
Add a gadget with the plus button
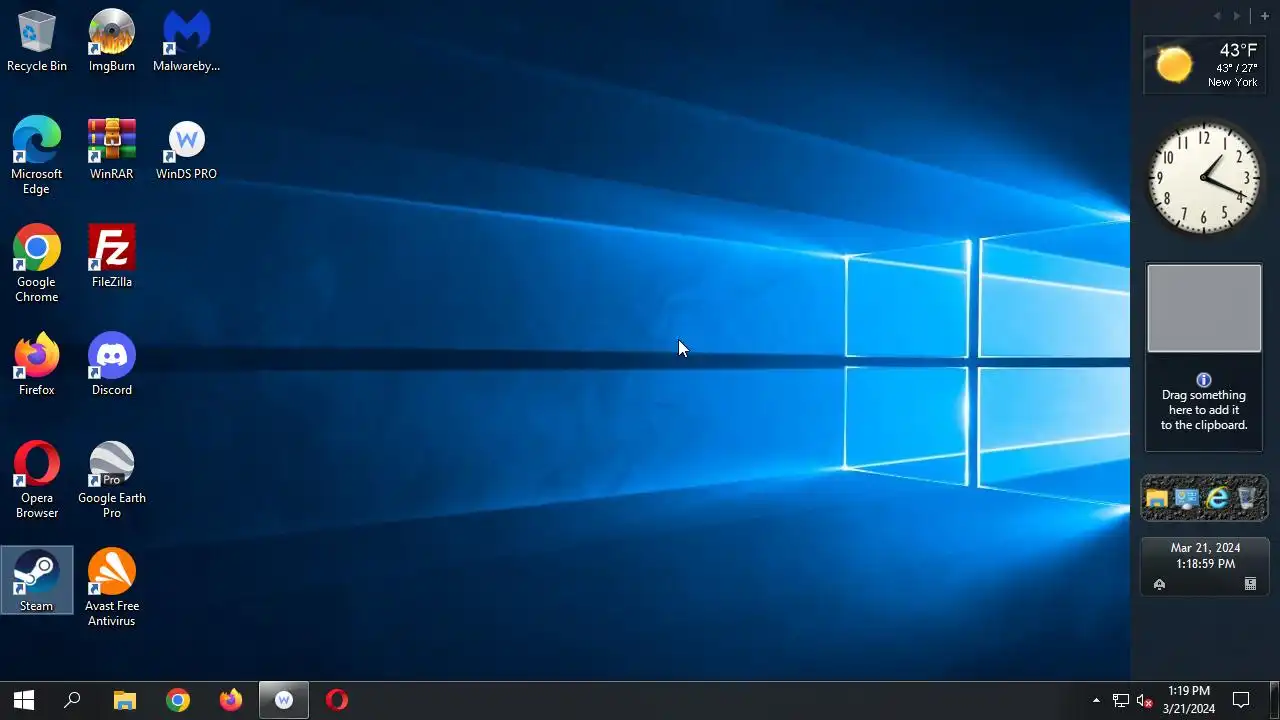click(1264, 16)
